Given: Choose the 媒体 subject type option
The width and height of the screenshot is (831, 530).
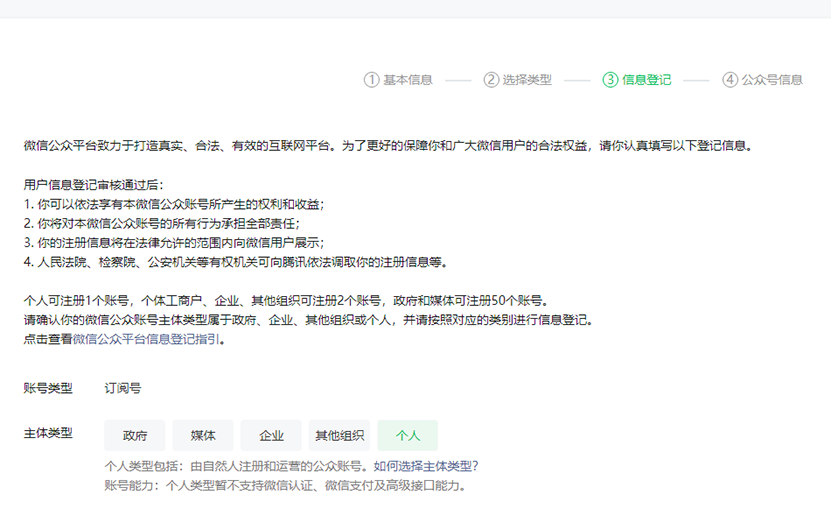Looking at the screenshot, I should pos(203,436).
